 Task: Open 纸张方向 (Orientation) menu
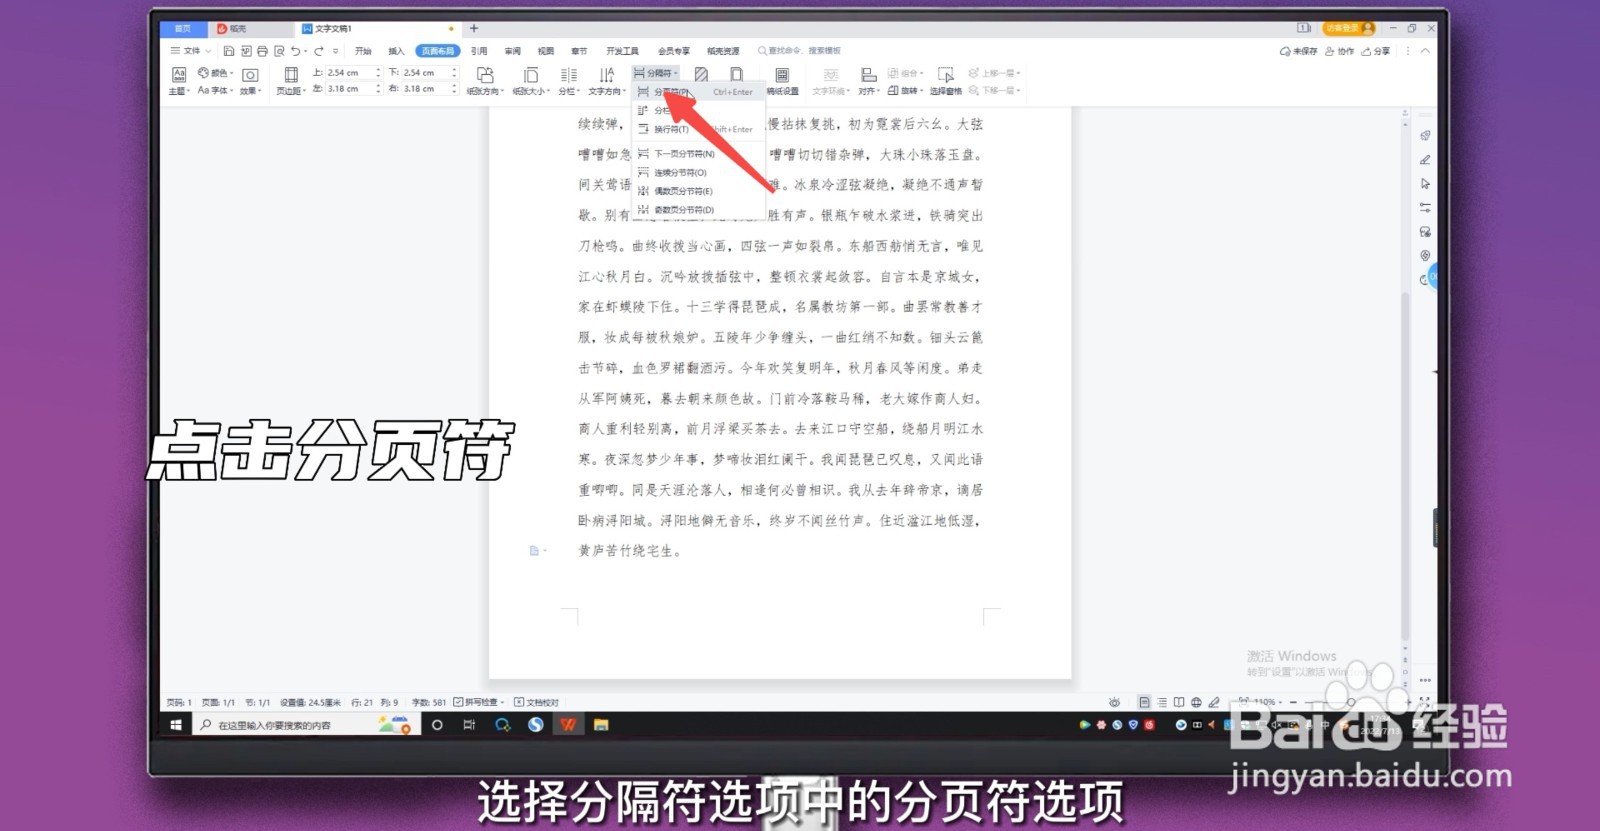(x=485, y=81)
